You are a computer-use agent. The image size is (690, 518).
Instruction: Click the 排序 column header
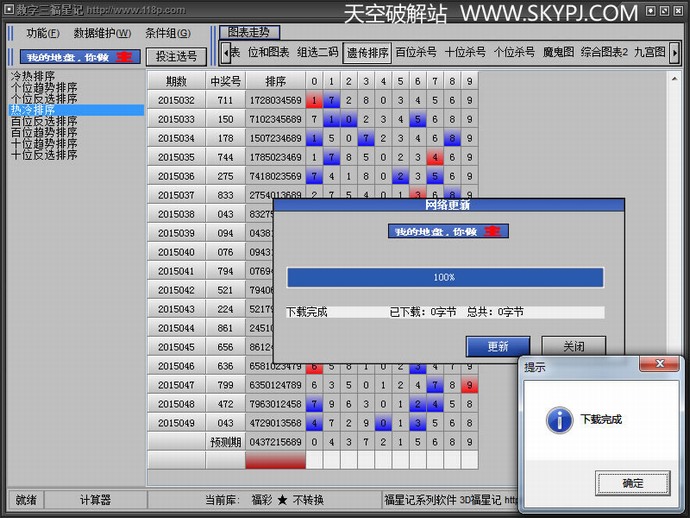[x=275, y=81]
